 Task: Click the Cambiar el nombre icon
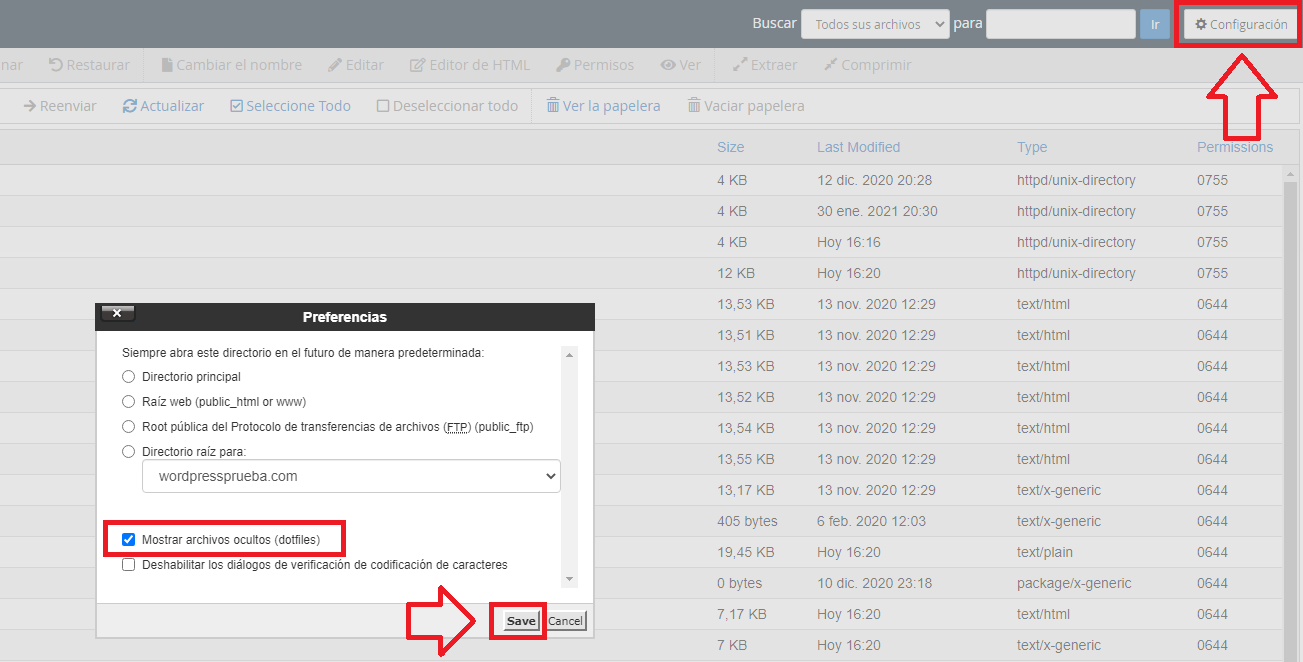click(167, 65)
